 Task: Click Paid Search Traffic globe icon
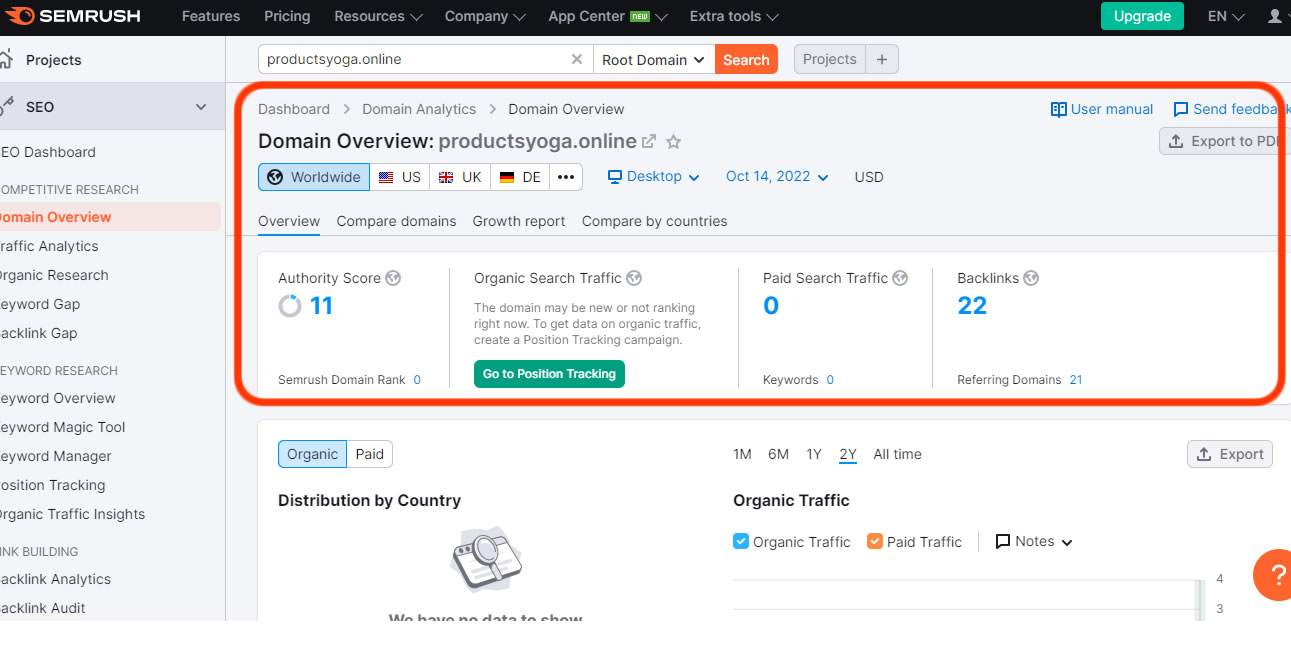(x=900, y=278)
